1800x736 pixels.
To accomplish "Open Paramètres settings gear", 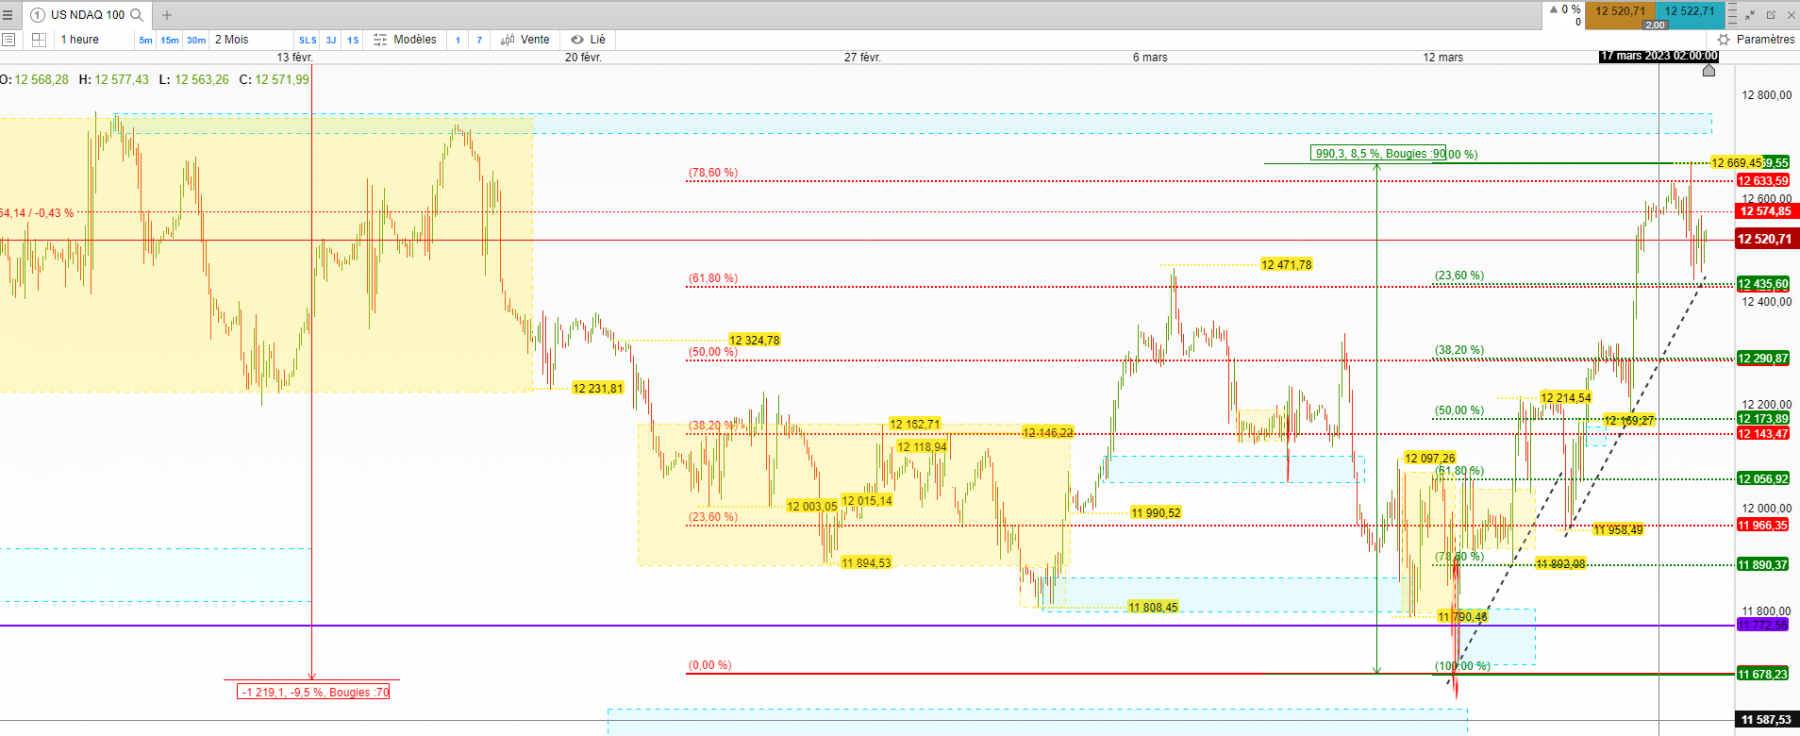I will (1756, 40).
